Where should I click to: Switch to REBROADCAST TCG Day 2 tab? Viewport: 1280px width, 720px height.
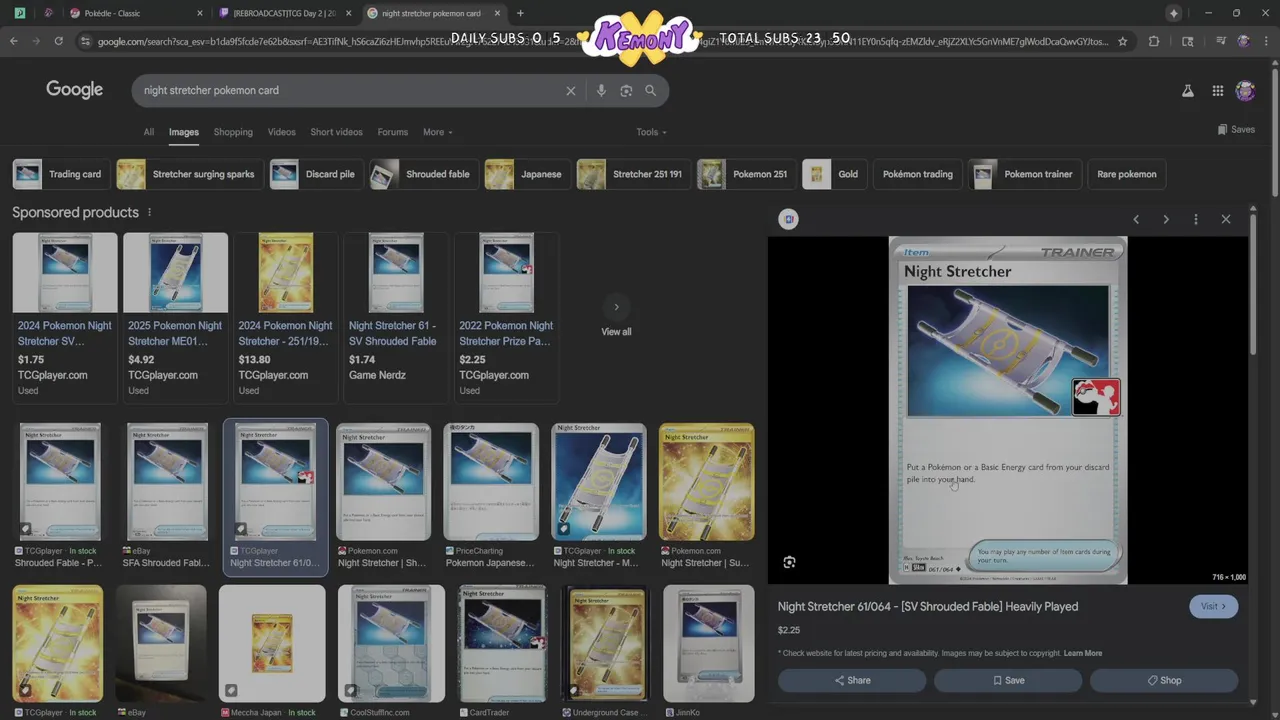tap(283, 13)
